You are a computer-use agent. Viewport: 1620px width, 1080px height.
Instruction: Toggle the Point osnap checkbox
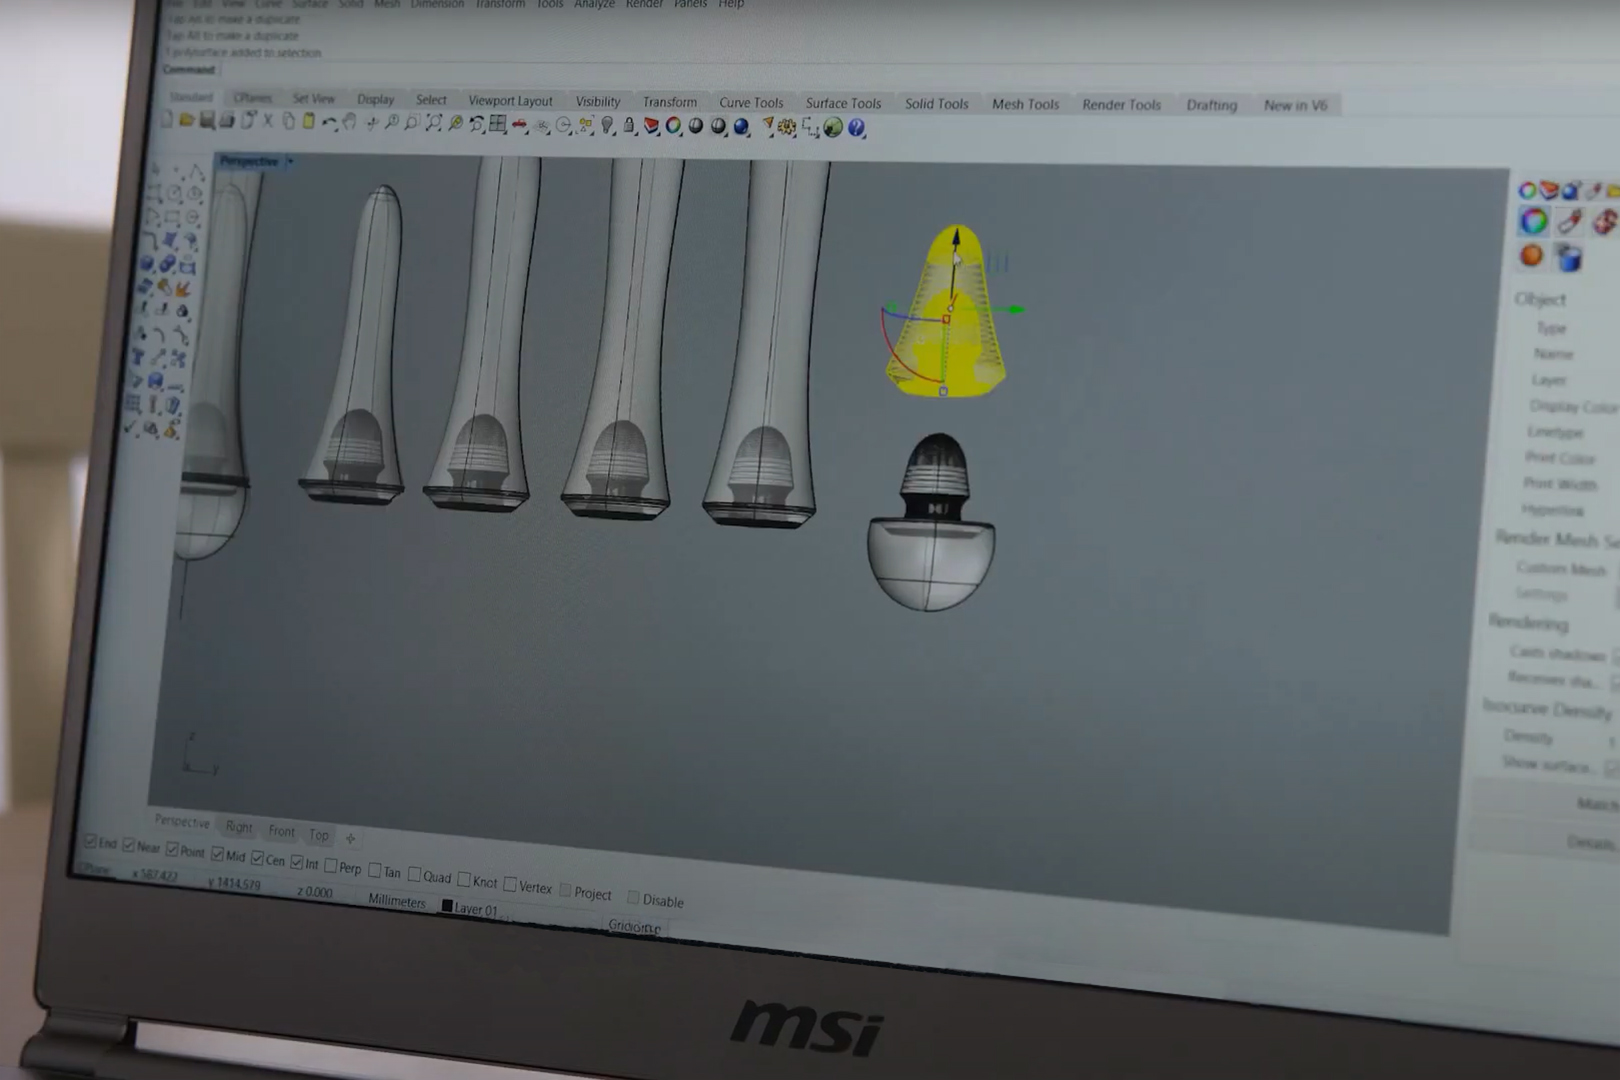[172, 849]
